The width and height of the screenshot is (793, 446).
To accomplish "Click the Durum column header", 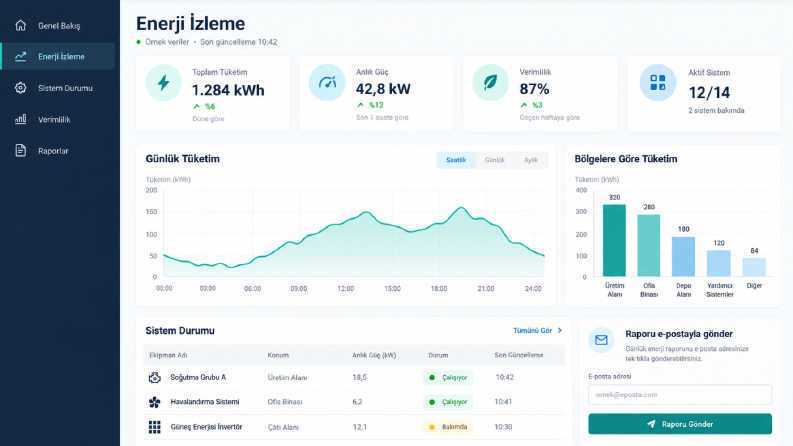I will point(438,355).
